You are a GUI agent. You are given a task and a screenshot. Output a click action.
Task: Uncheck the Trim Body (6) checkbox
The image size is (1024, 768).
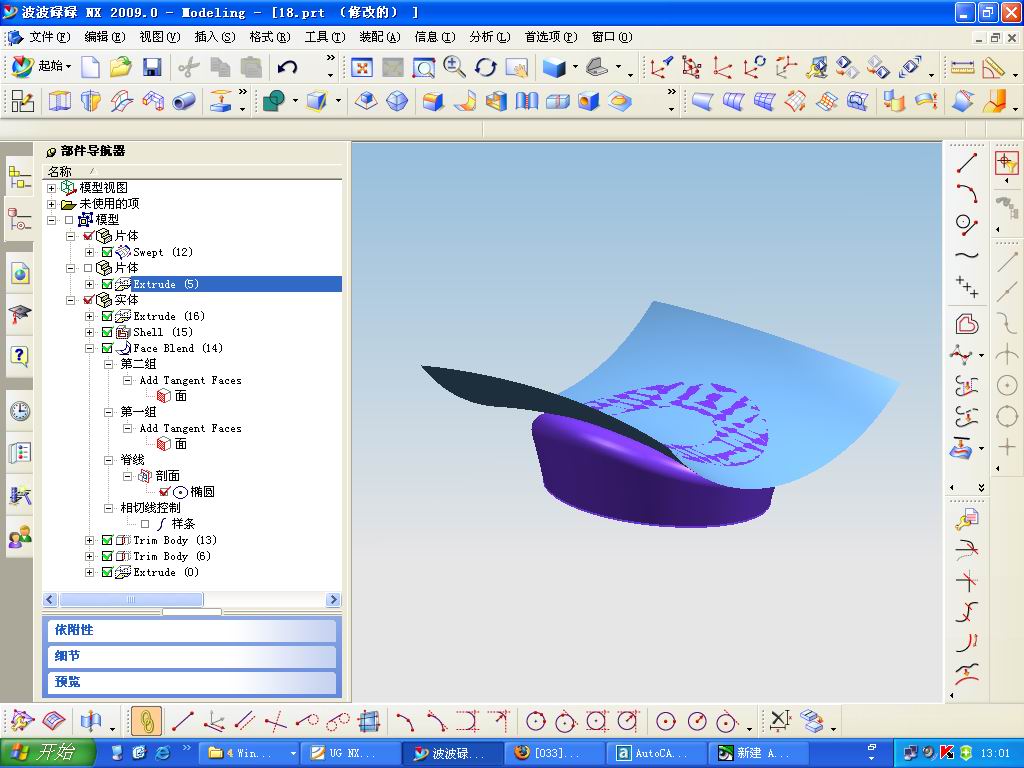[x=107, y=556]
